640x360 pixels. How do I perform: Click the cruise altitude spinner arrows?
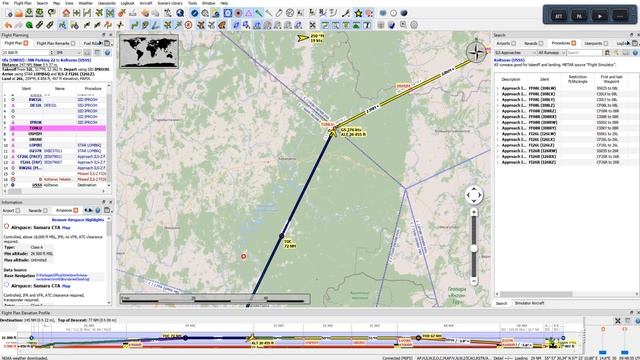point(52,53)
